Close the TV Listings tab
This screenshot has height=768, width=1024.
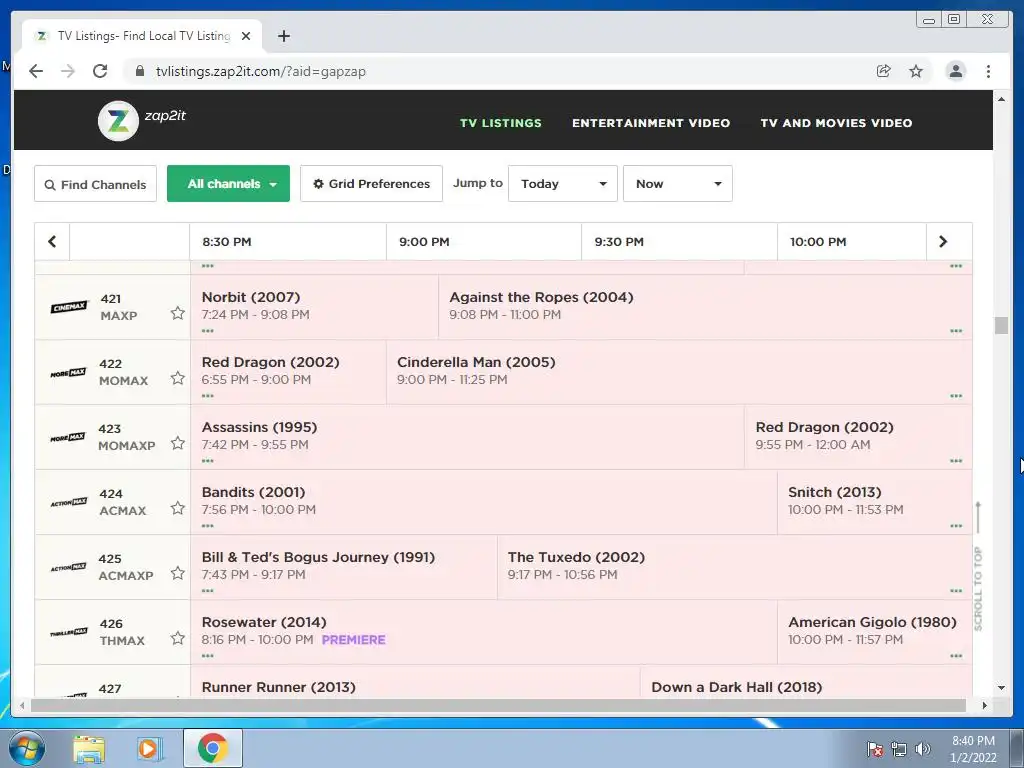[246, 36]
